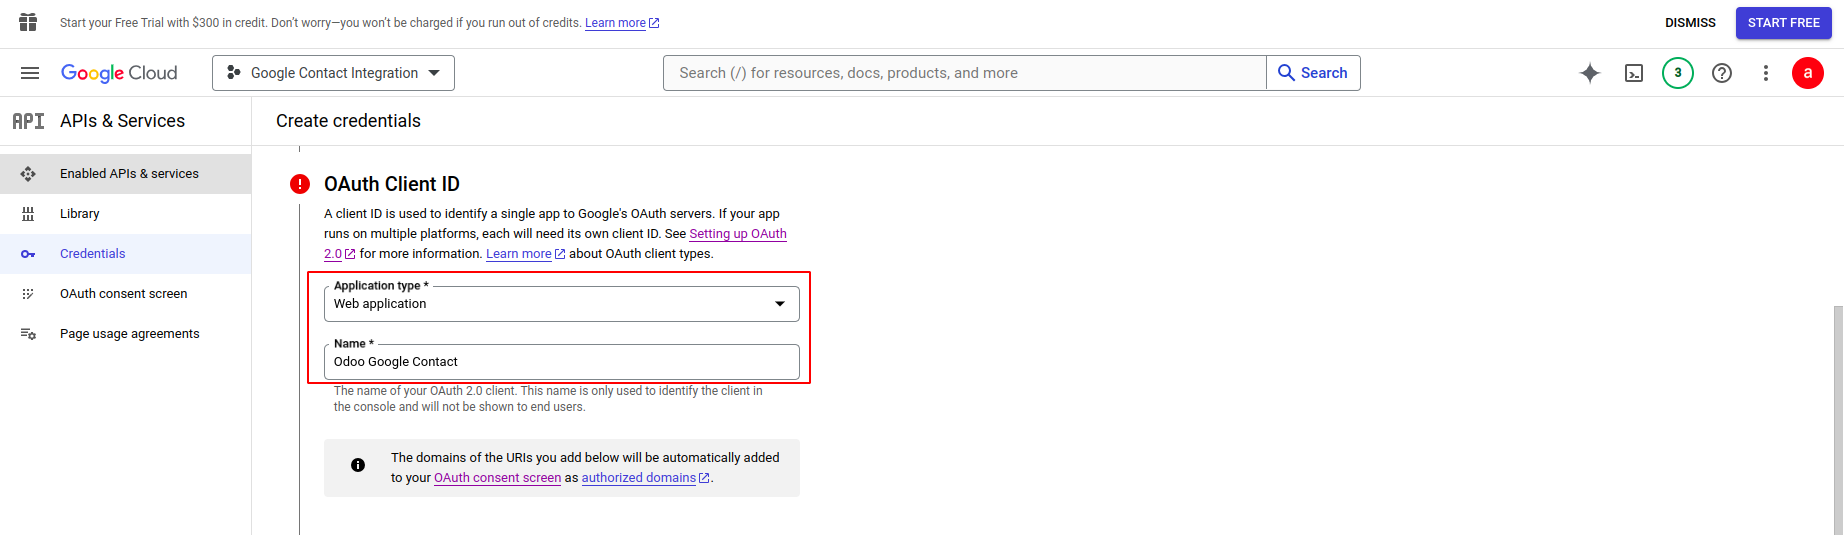
Task: Click the user account avatar
Action: click(1807, 73)
